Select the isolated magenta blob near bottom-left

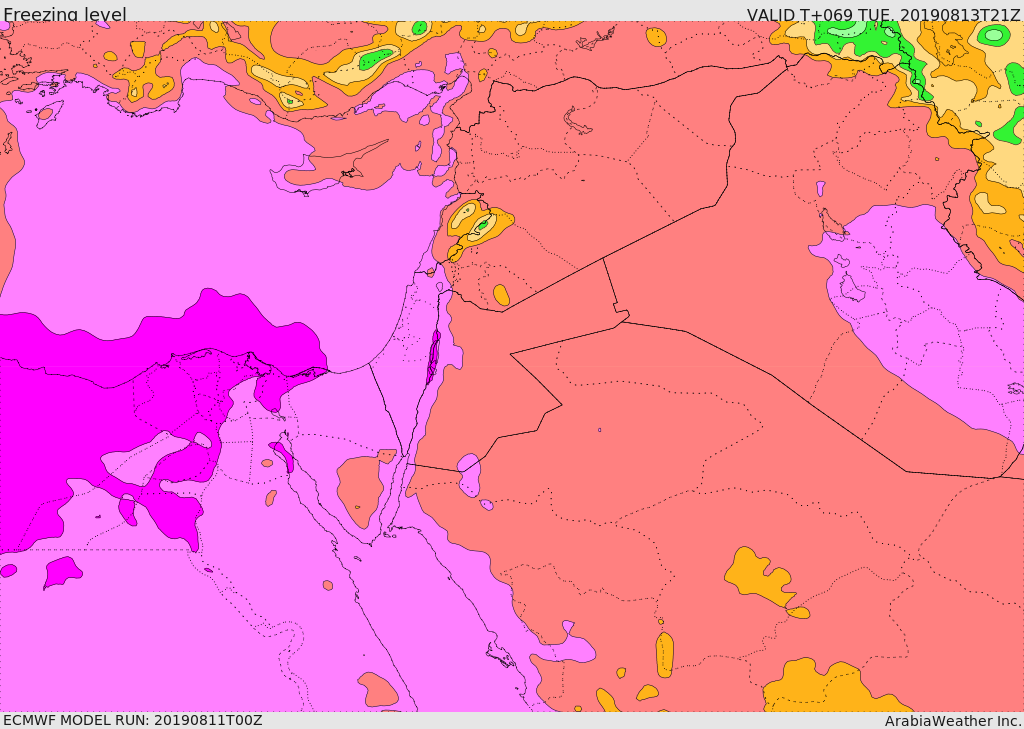[x=62, y=572]
